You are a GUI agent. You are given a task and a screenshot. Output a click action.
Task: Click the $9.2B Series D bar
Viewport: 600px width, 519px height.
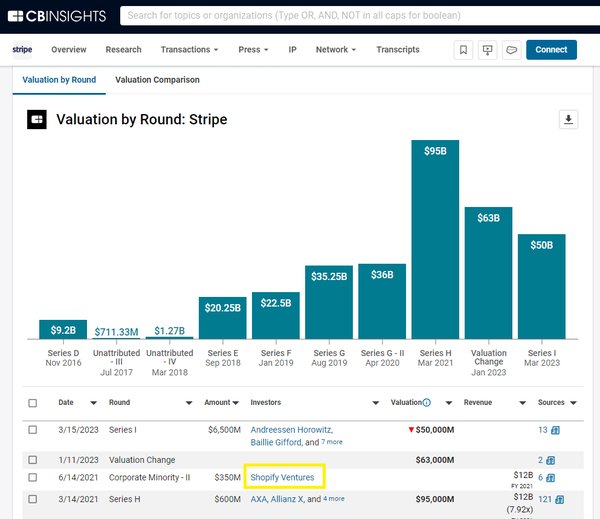click(63, 330)
